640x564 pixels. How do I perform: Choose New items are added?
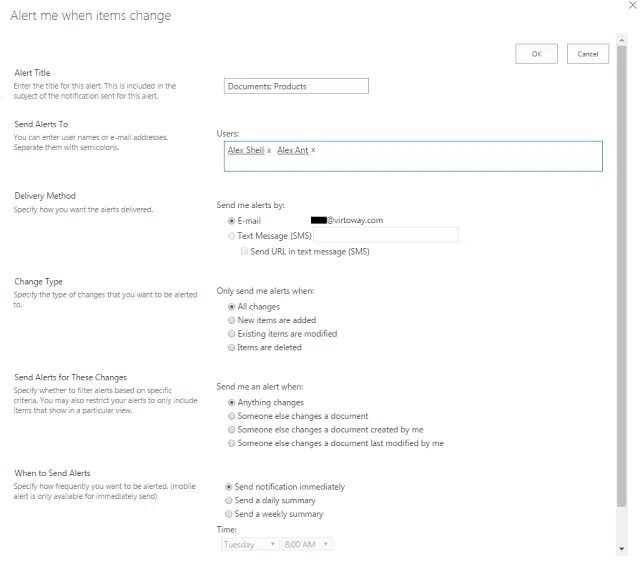(x=231, y=320)
